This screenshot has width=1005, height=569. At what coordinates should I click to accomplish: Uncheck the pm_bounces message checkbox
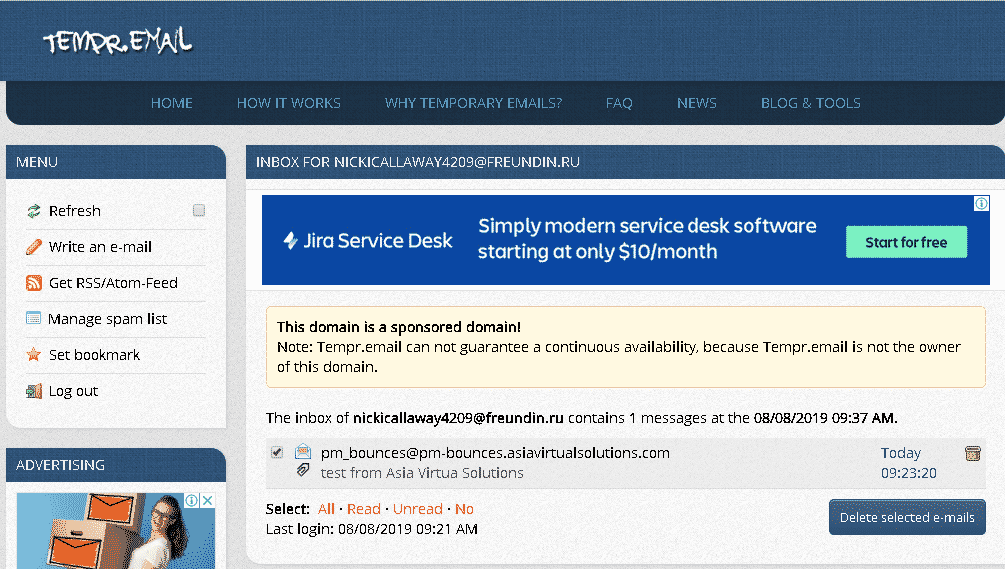[277, 453]
